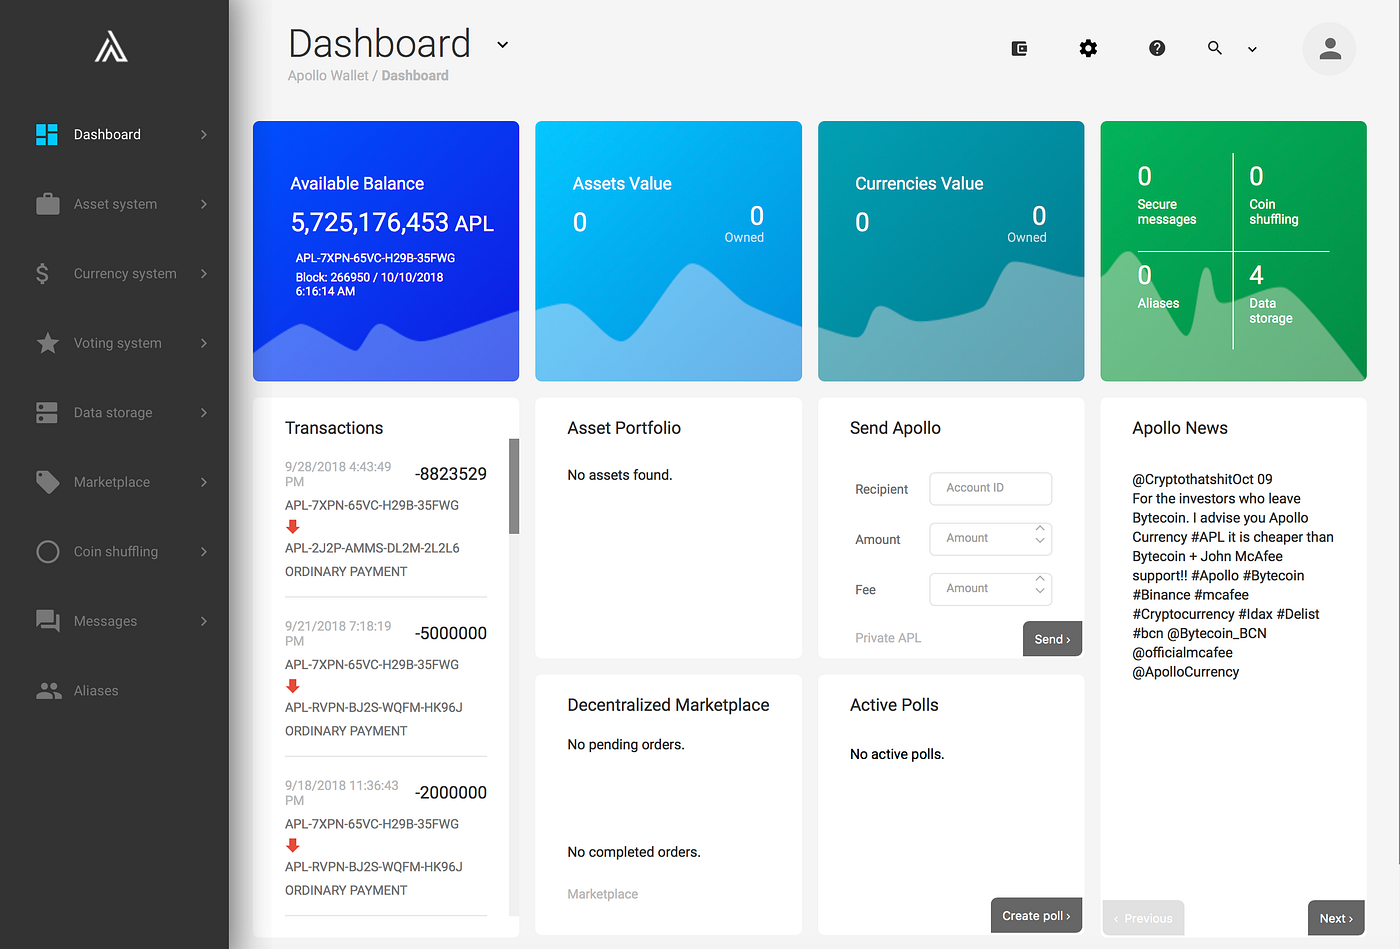Click the Assets Value card
The image size is (1400, 949).
(x=668, y=251)
